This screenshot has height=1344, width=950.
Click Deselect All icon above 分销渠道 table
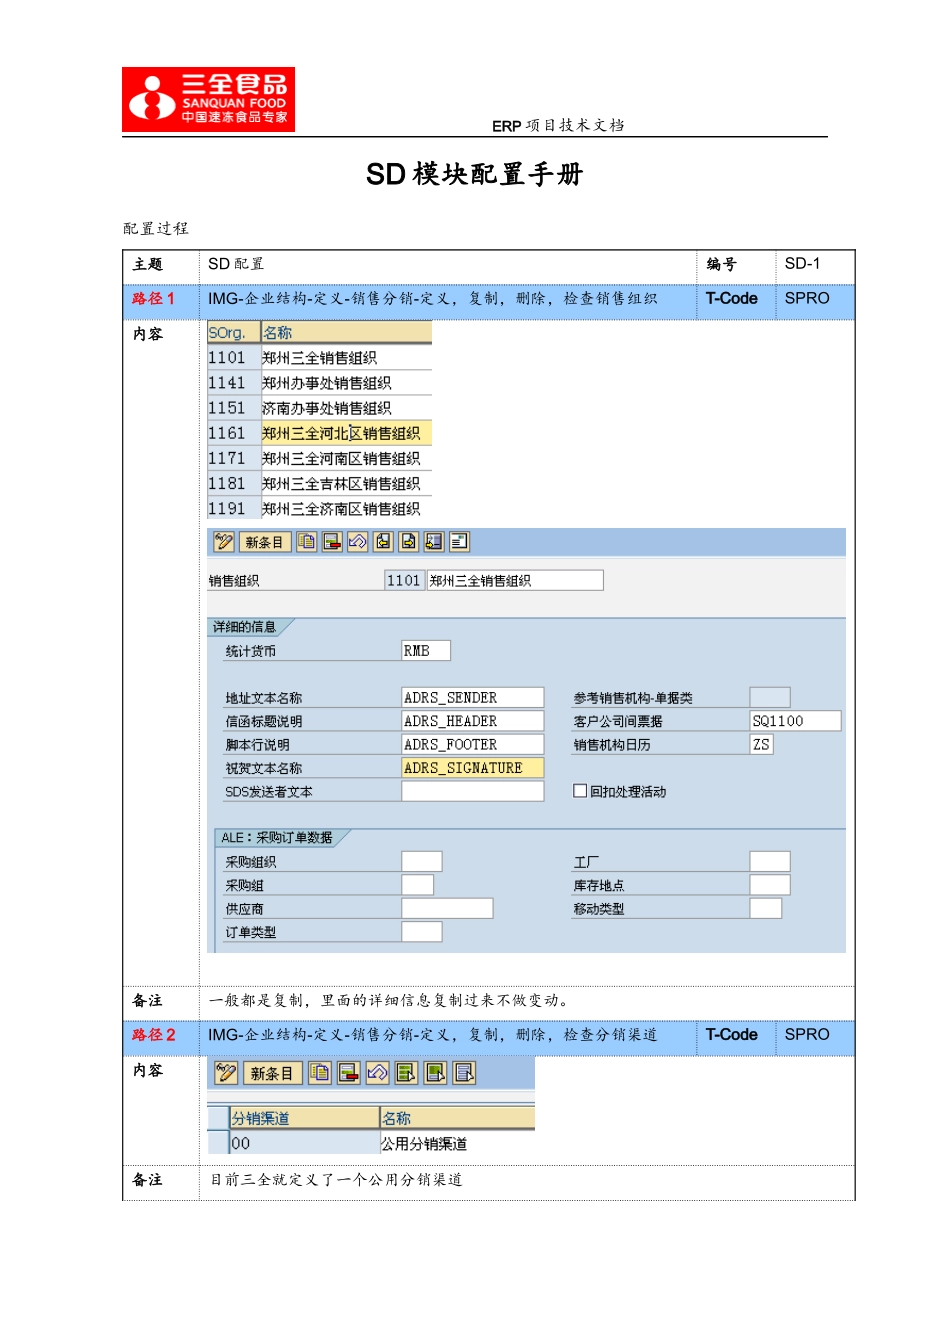465,1073
